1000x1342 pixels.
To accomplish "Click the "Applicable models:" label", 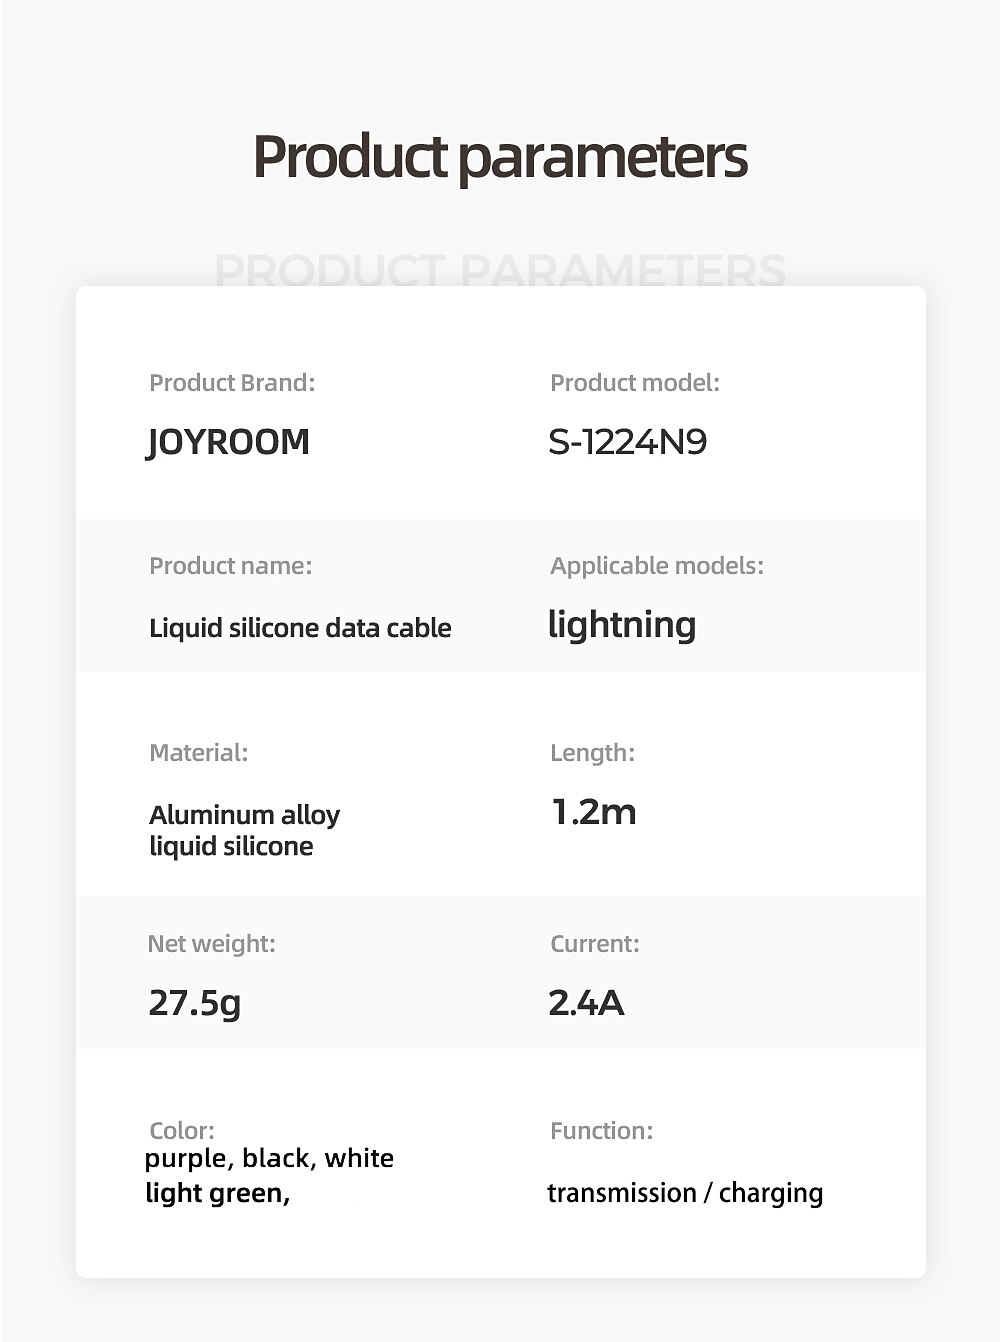I will coord(657,565).
